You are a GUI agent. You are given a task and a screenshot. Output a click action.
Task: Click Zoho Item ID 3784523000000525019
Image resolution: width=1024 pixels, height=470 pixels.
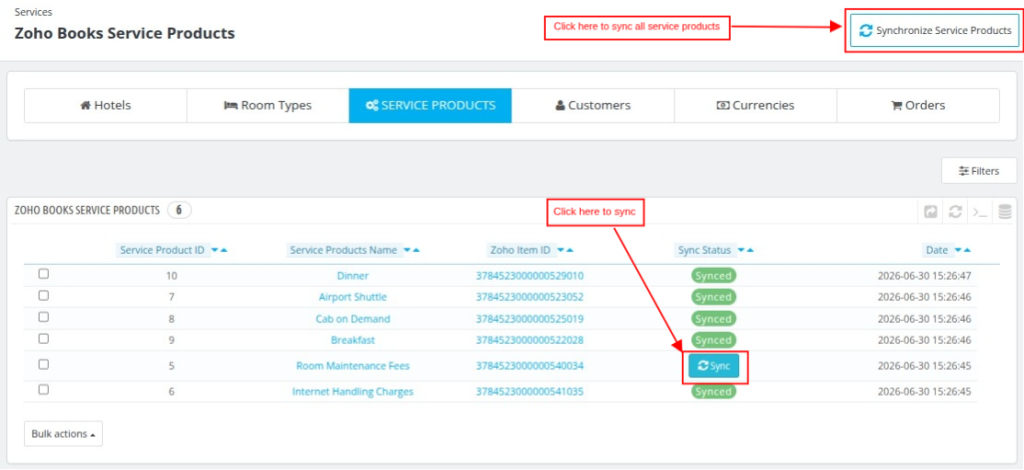click(x=530, y=319)
